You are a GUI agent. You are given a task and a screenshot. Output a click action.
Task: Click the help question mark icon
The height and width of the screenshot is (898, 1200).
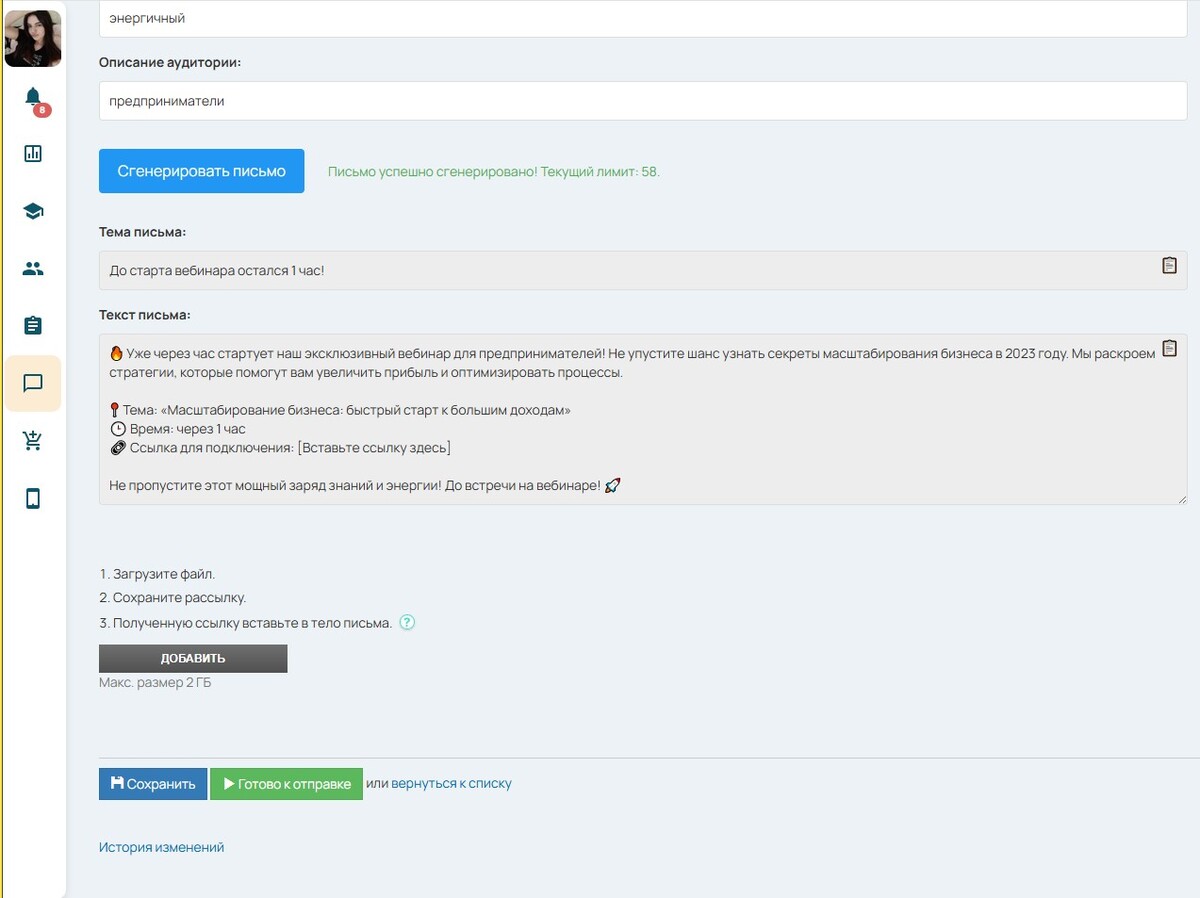click(407, 623)
